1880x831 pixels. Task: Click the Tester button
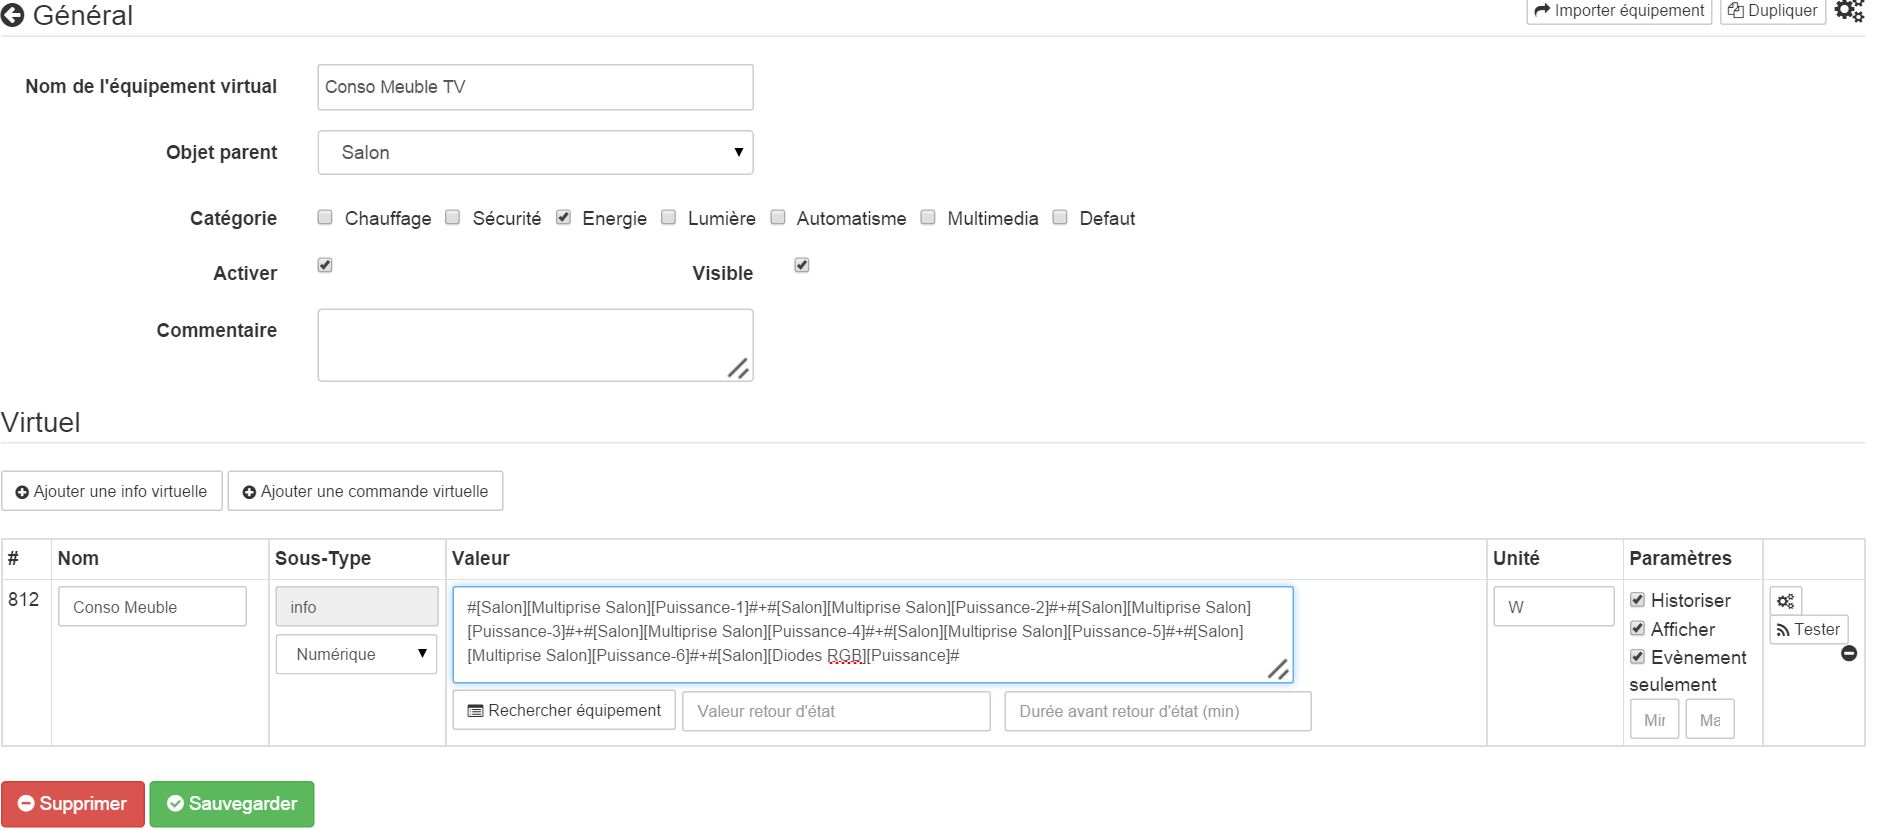point(1808,629)
